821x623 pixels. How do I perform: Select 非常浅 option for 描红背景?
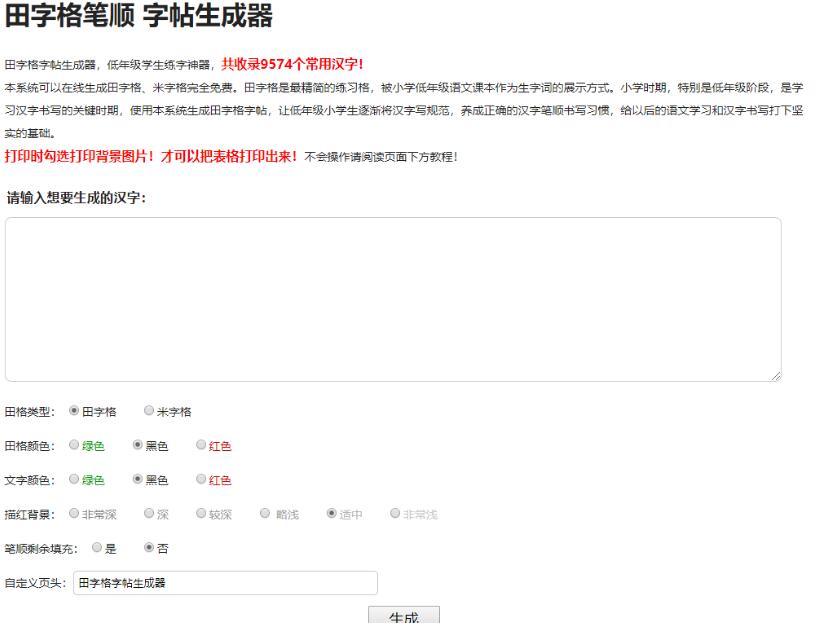tap(395, 514)
